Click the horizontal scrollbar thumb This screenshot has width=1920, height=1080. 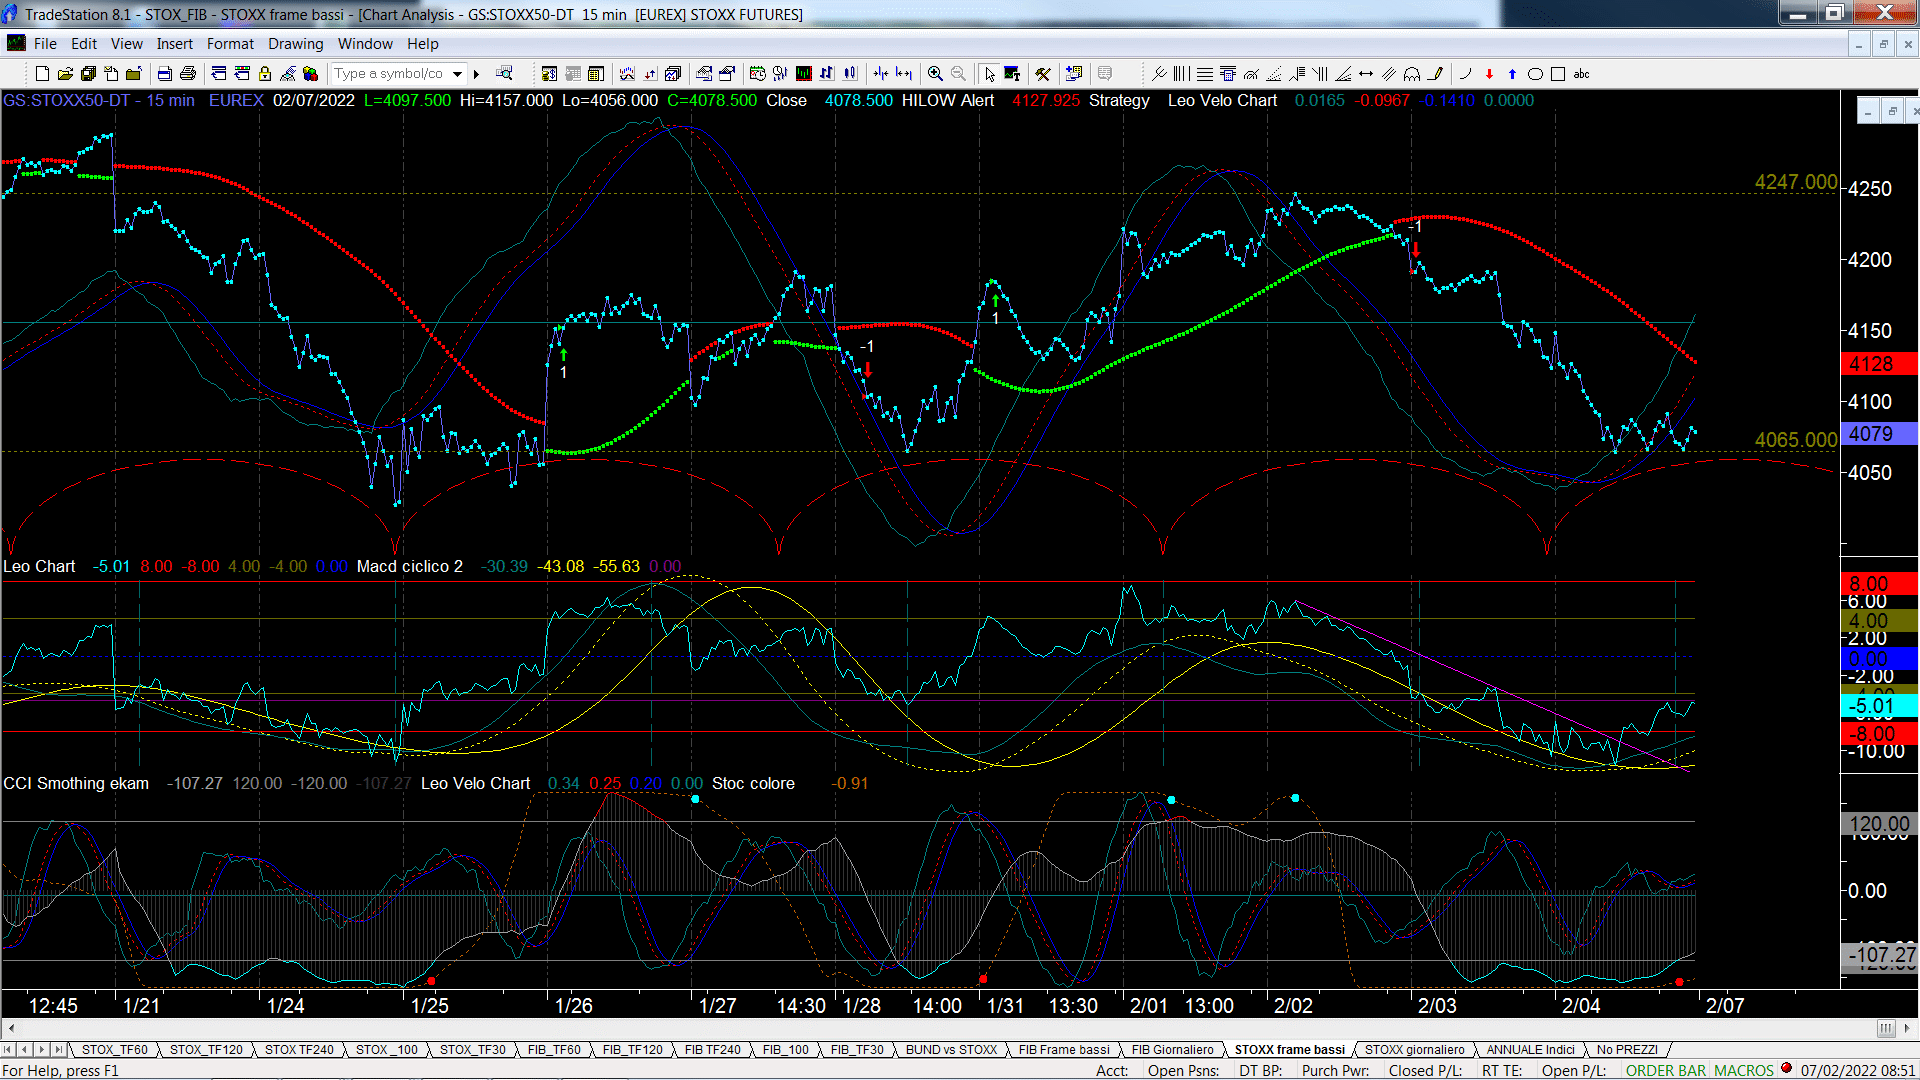click(1886, 1028)
